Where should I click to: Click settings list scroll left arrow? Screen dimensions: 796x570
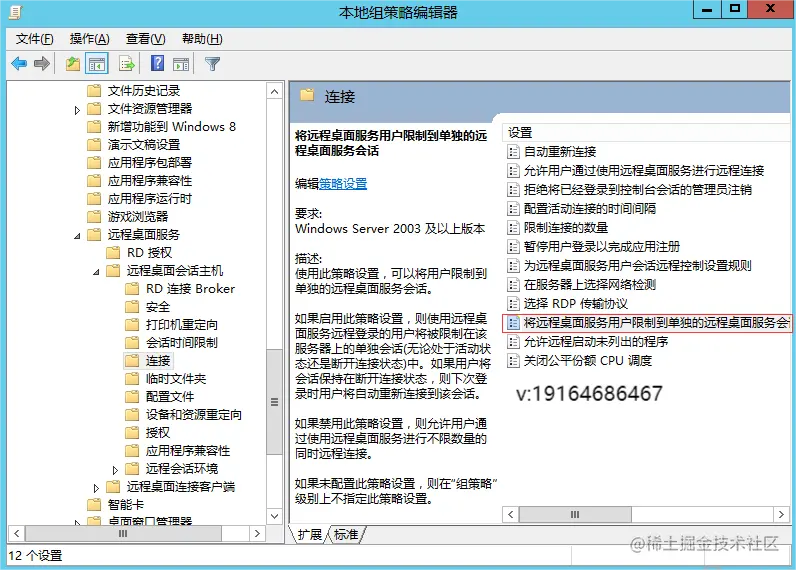point(511,515)
